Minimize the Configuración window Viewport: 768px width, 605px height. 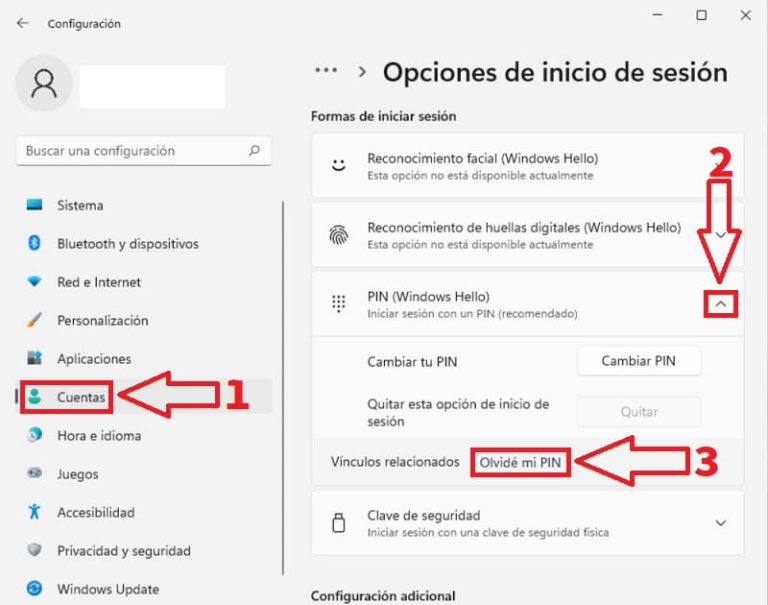point(657,15)
